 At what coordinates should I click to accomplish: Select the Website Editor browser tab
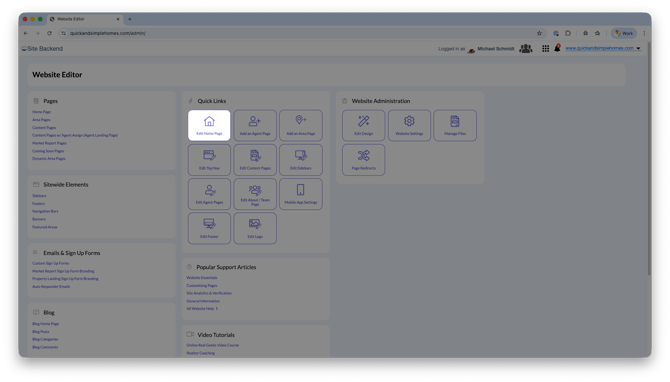85,19
